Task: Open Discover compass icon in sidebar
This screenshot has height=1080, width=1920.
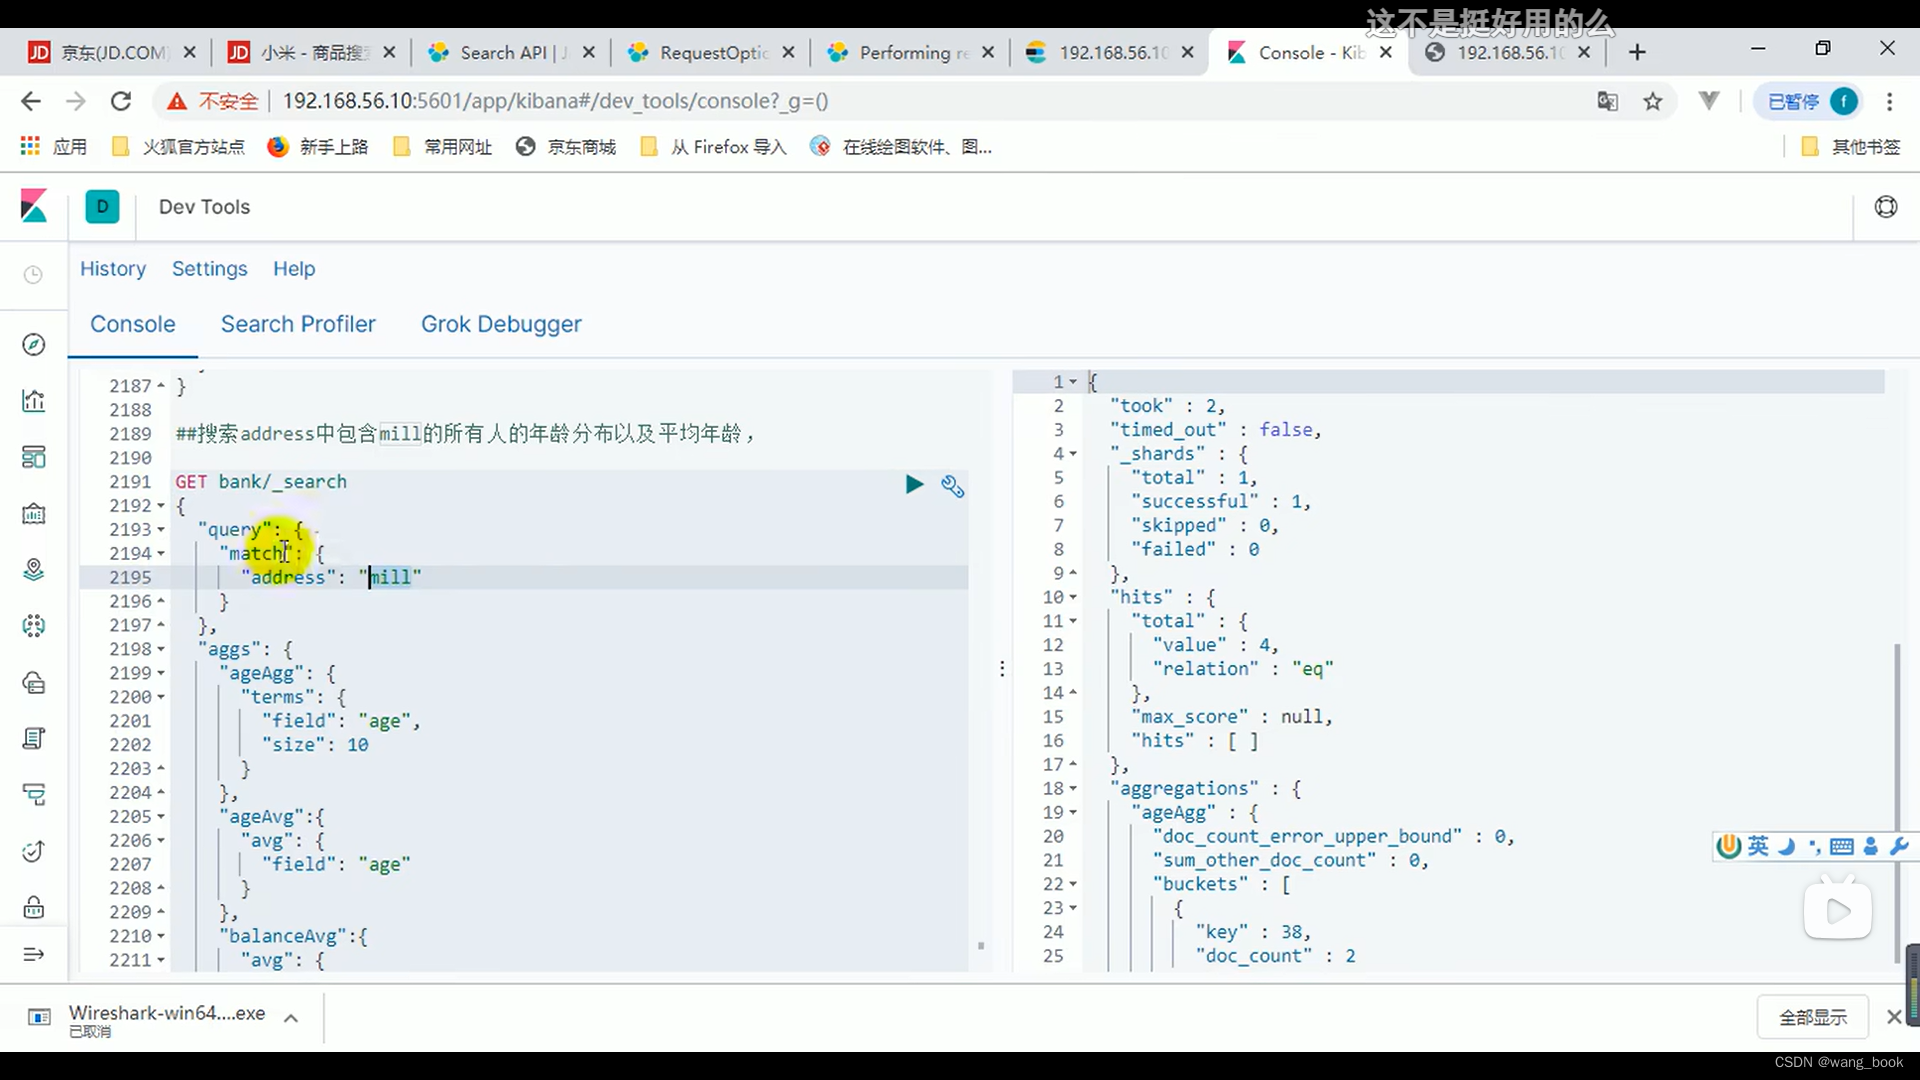Action: pyautogui.click(x=33, y=344)
